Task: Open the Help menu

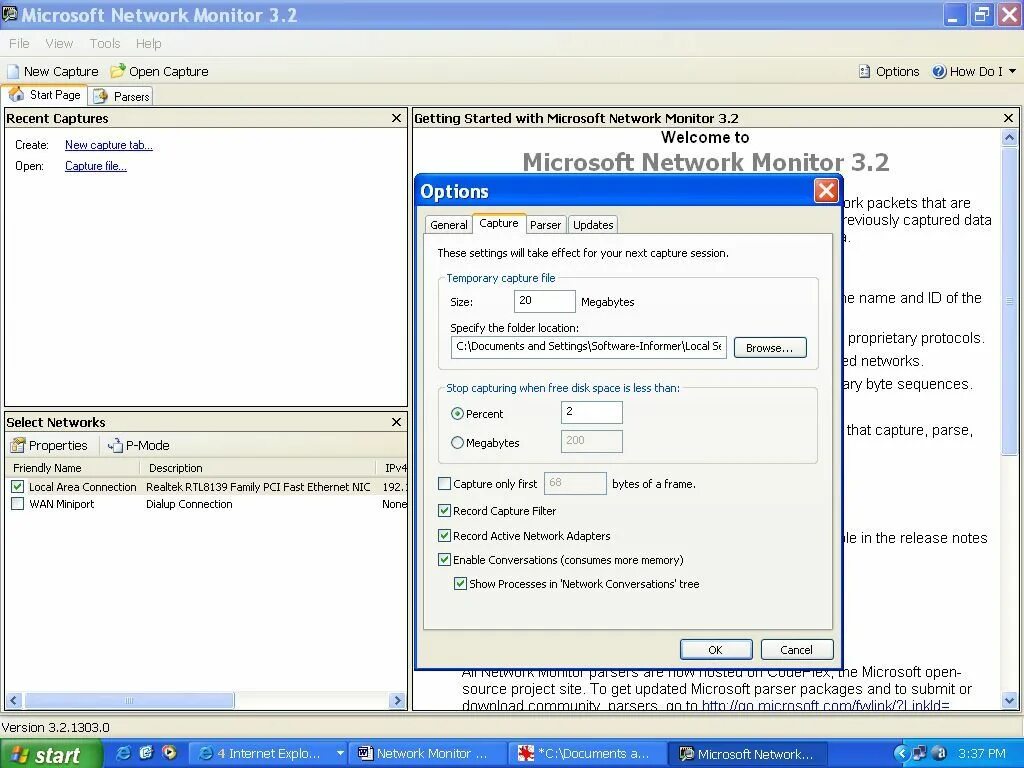Action: 148,44
